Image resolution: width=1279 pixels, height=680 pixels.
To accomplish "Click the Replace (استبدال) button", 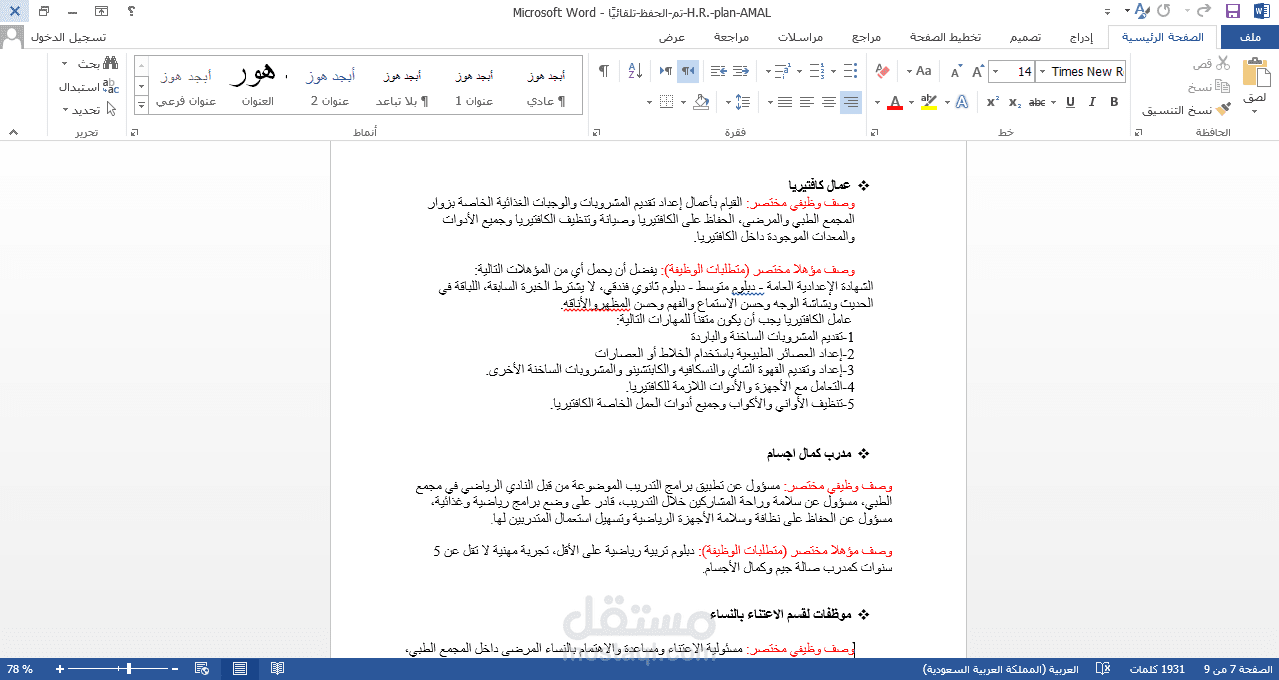I will pyautogui.click(x=88, y=87).
